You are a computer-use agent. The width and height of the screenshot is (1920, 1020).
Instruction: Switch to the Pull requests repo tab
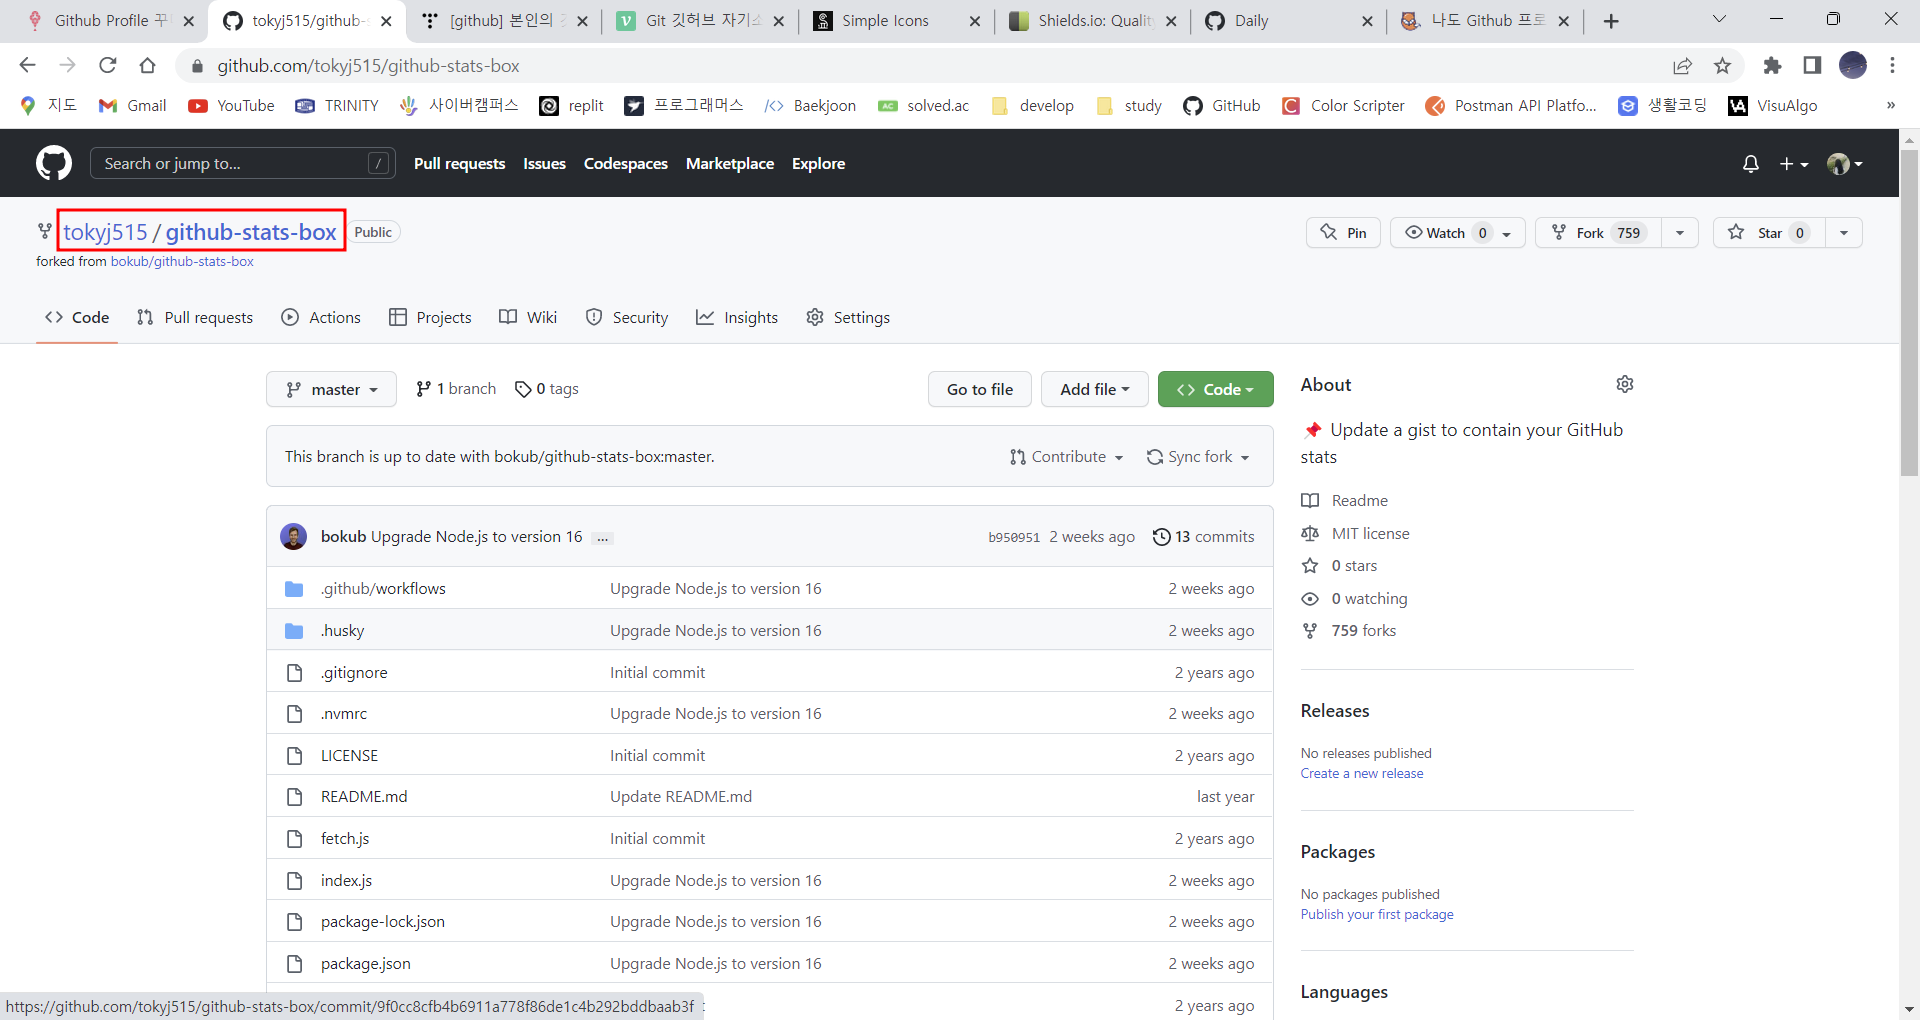pos(195,317)
